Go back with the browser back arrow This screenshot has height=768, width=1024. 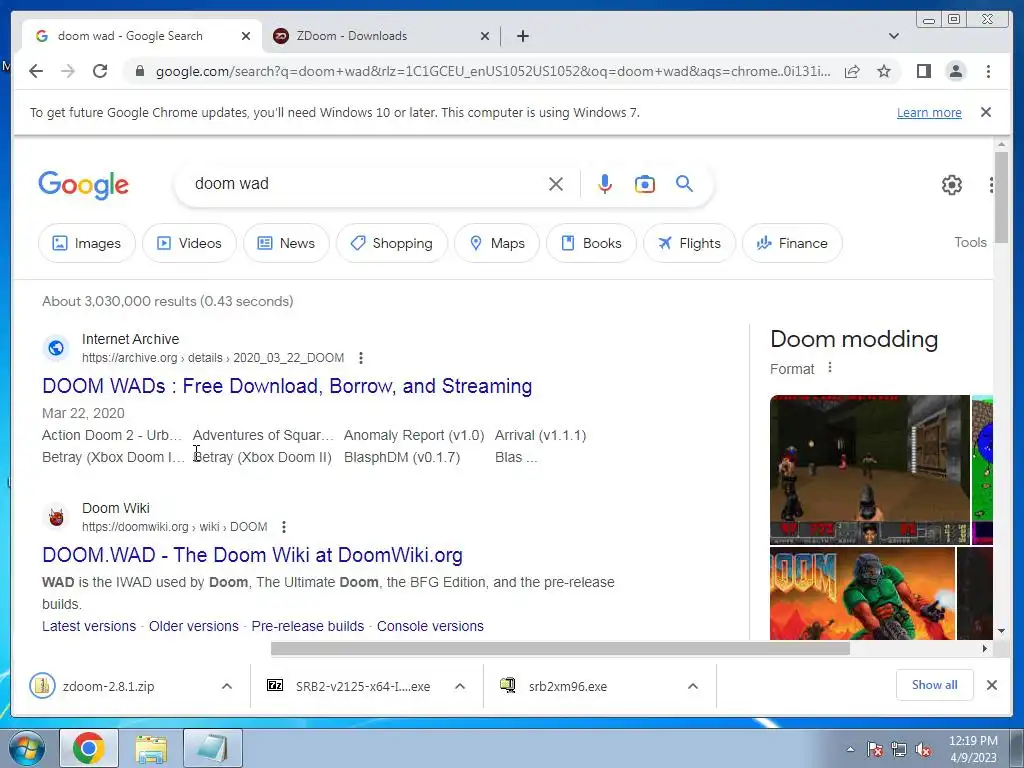[x=36, y=71]
